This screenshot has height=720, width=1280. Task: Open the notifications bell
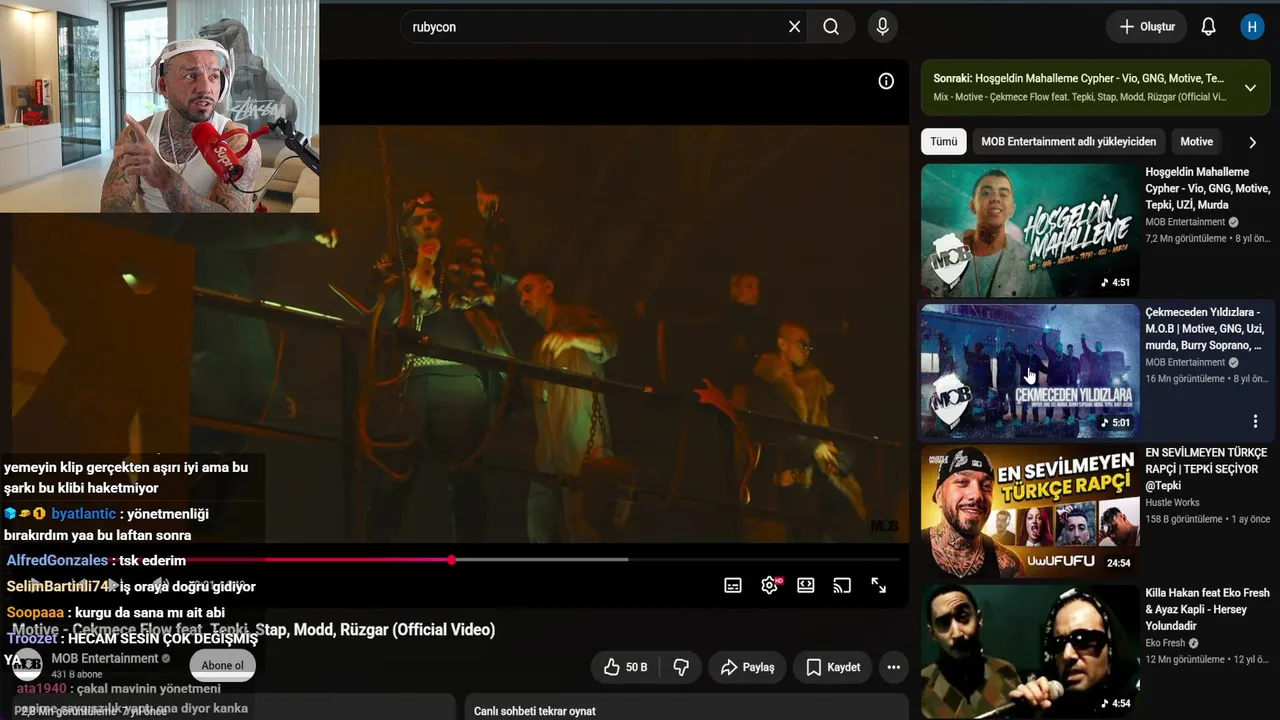pyautogui.click(x=1208, y=27)
